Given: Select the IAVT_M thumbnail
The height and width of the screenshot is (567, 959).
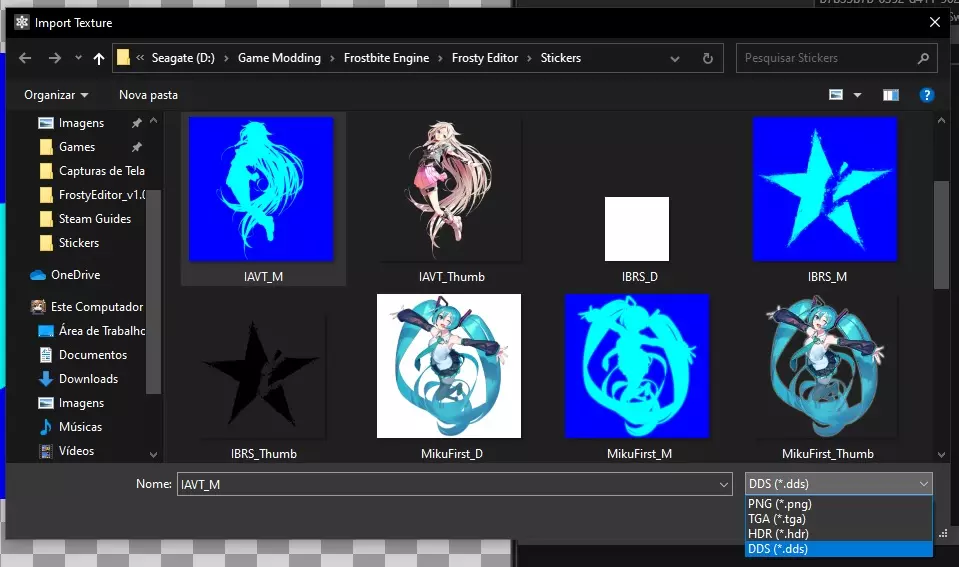Looking at the screenshot, I should 263,199.
